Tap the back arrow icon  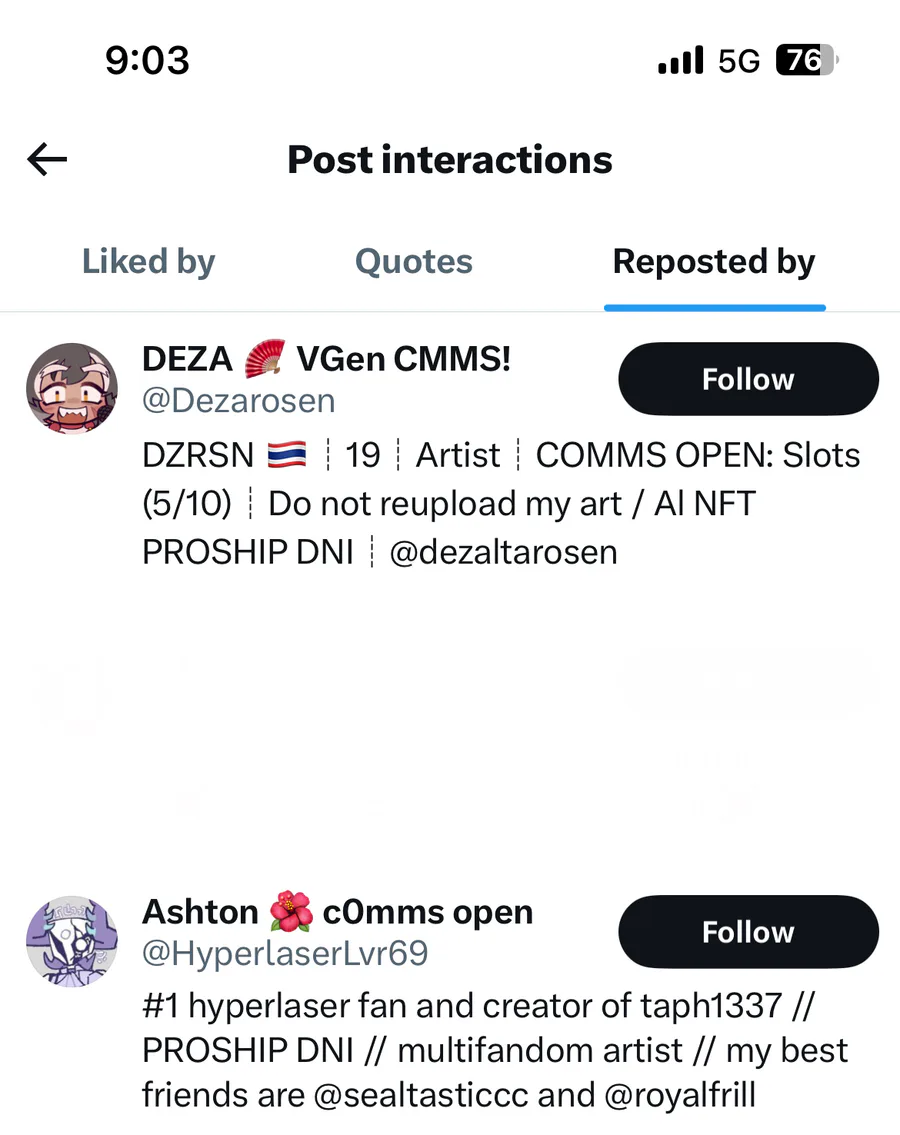(x=47, y=159)
